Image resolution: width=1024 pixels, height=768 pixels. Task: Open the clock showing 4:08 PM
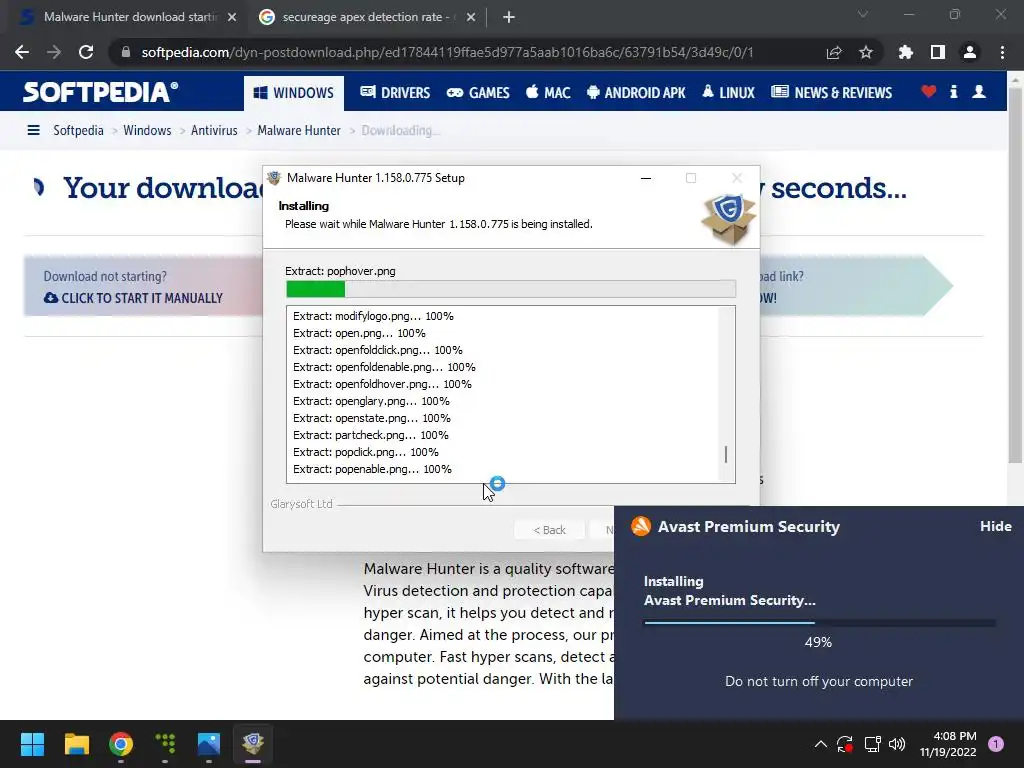[x=948, y=744]
